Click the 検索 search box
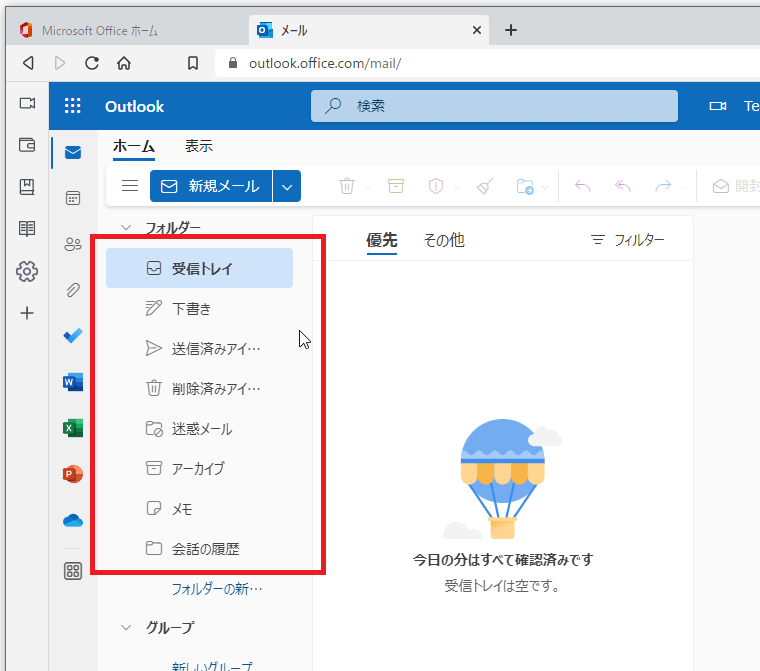 point(494,106)
